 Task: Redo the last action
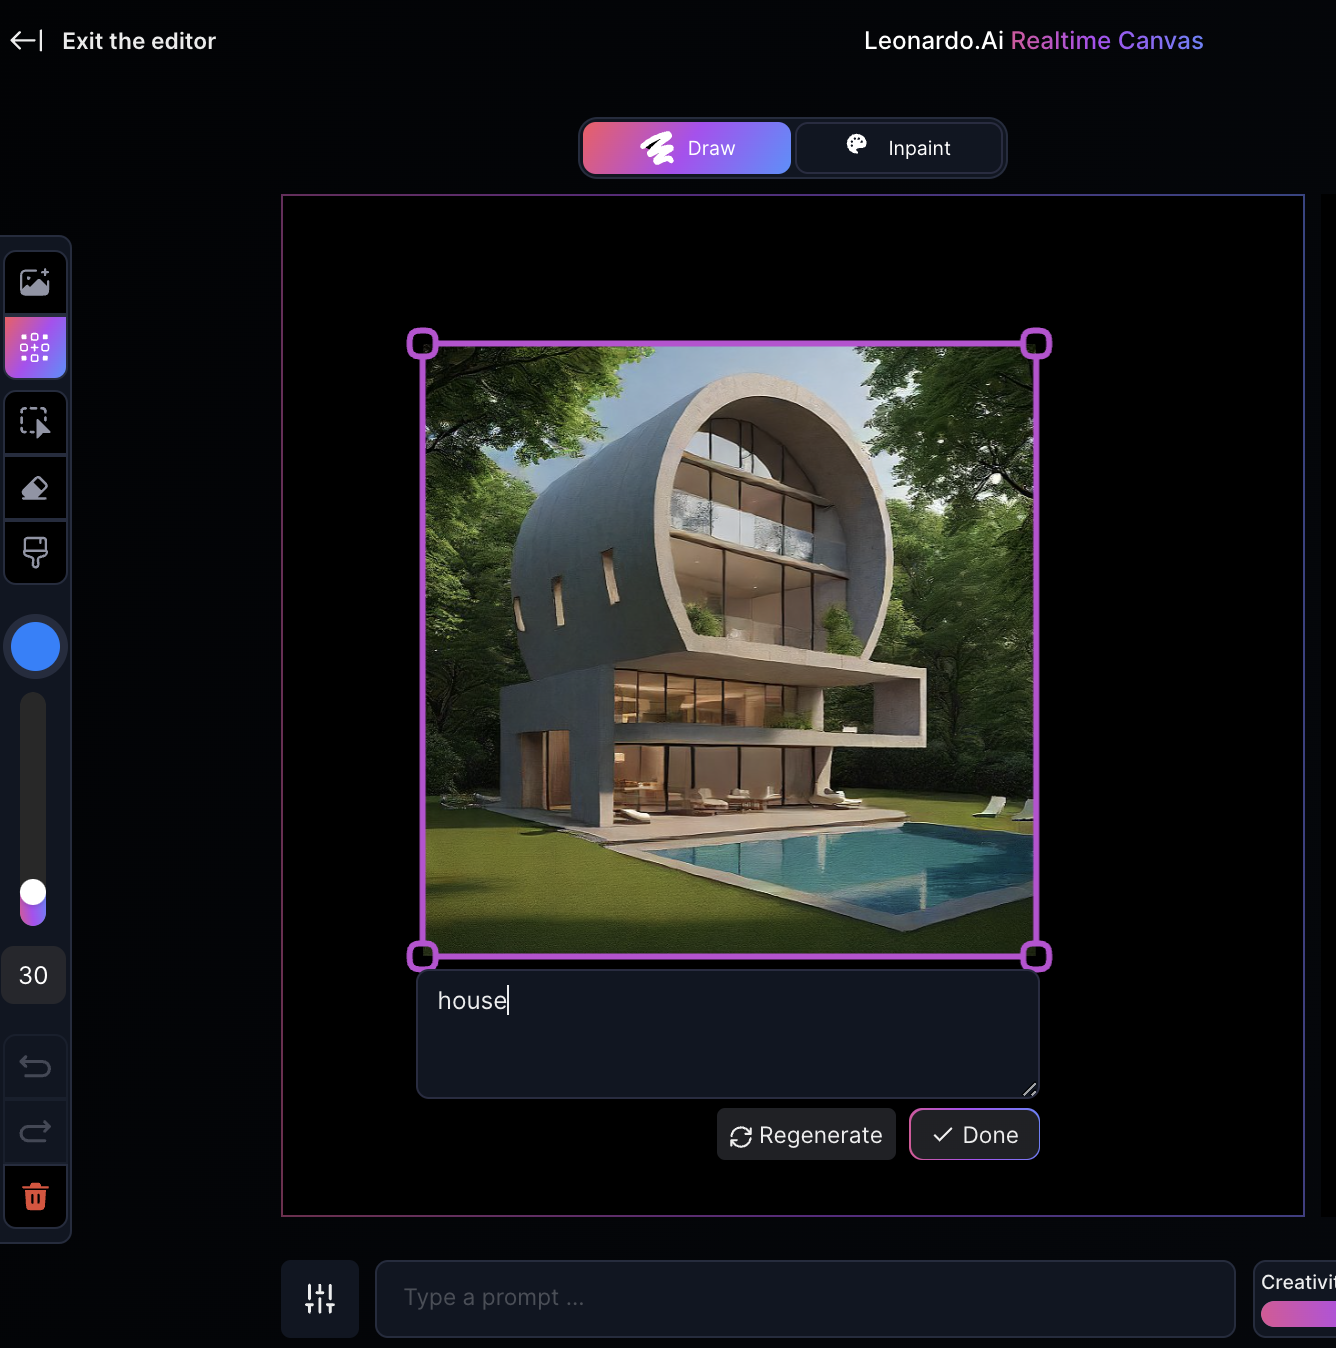click(x=35, y=1132)
